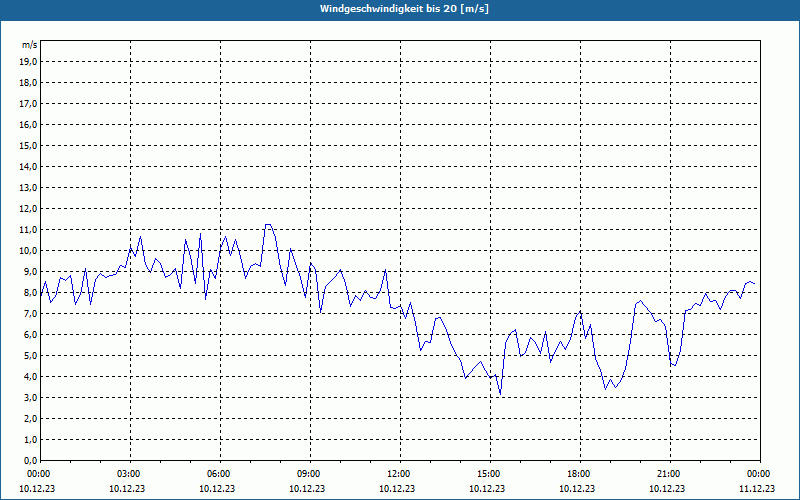Select the 'm/s' unit label on the y-axis
This screenshot has width=800, height=500.
[x=30, y=45]
